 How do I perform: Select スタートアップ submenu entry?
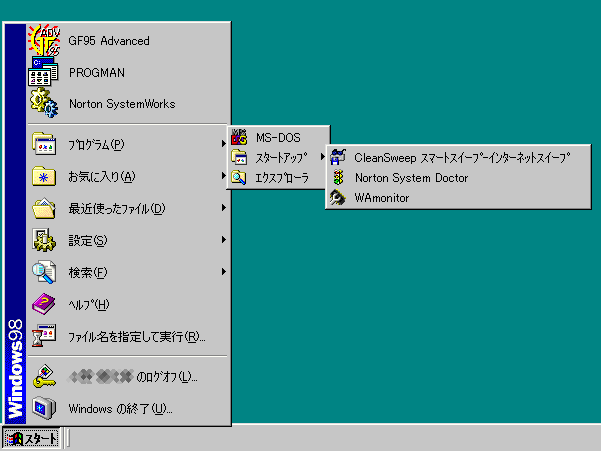click(278, 157)
